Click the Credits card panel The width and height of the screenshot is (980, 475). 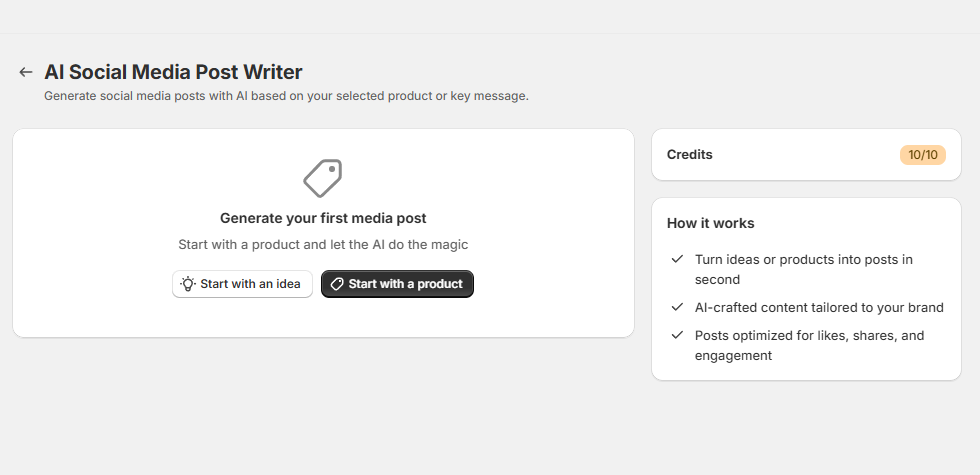806,155
